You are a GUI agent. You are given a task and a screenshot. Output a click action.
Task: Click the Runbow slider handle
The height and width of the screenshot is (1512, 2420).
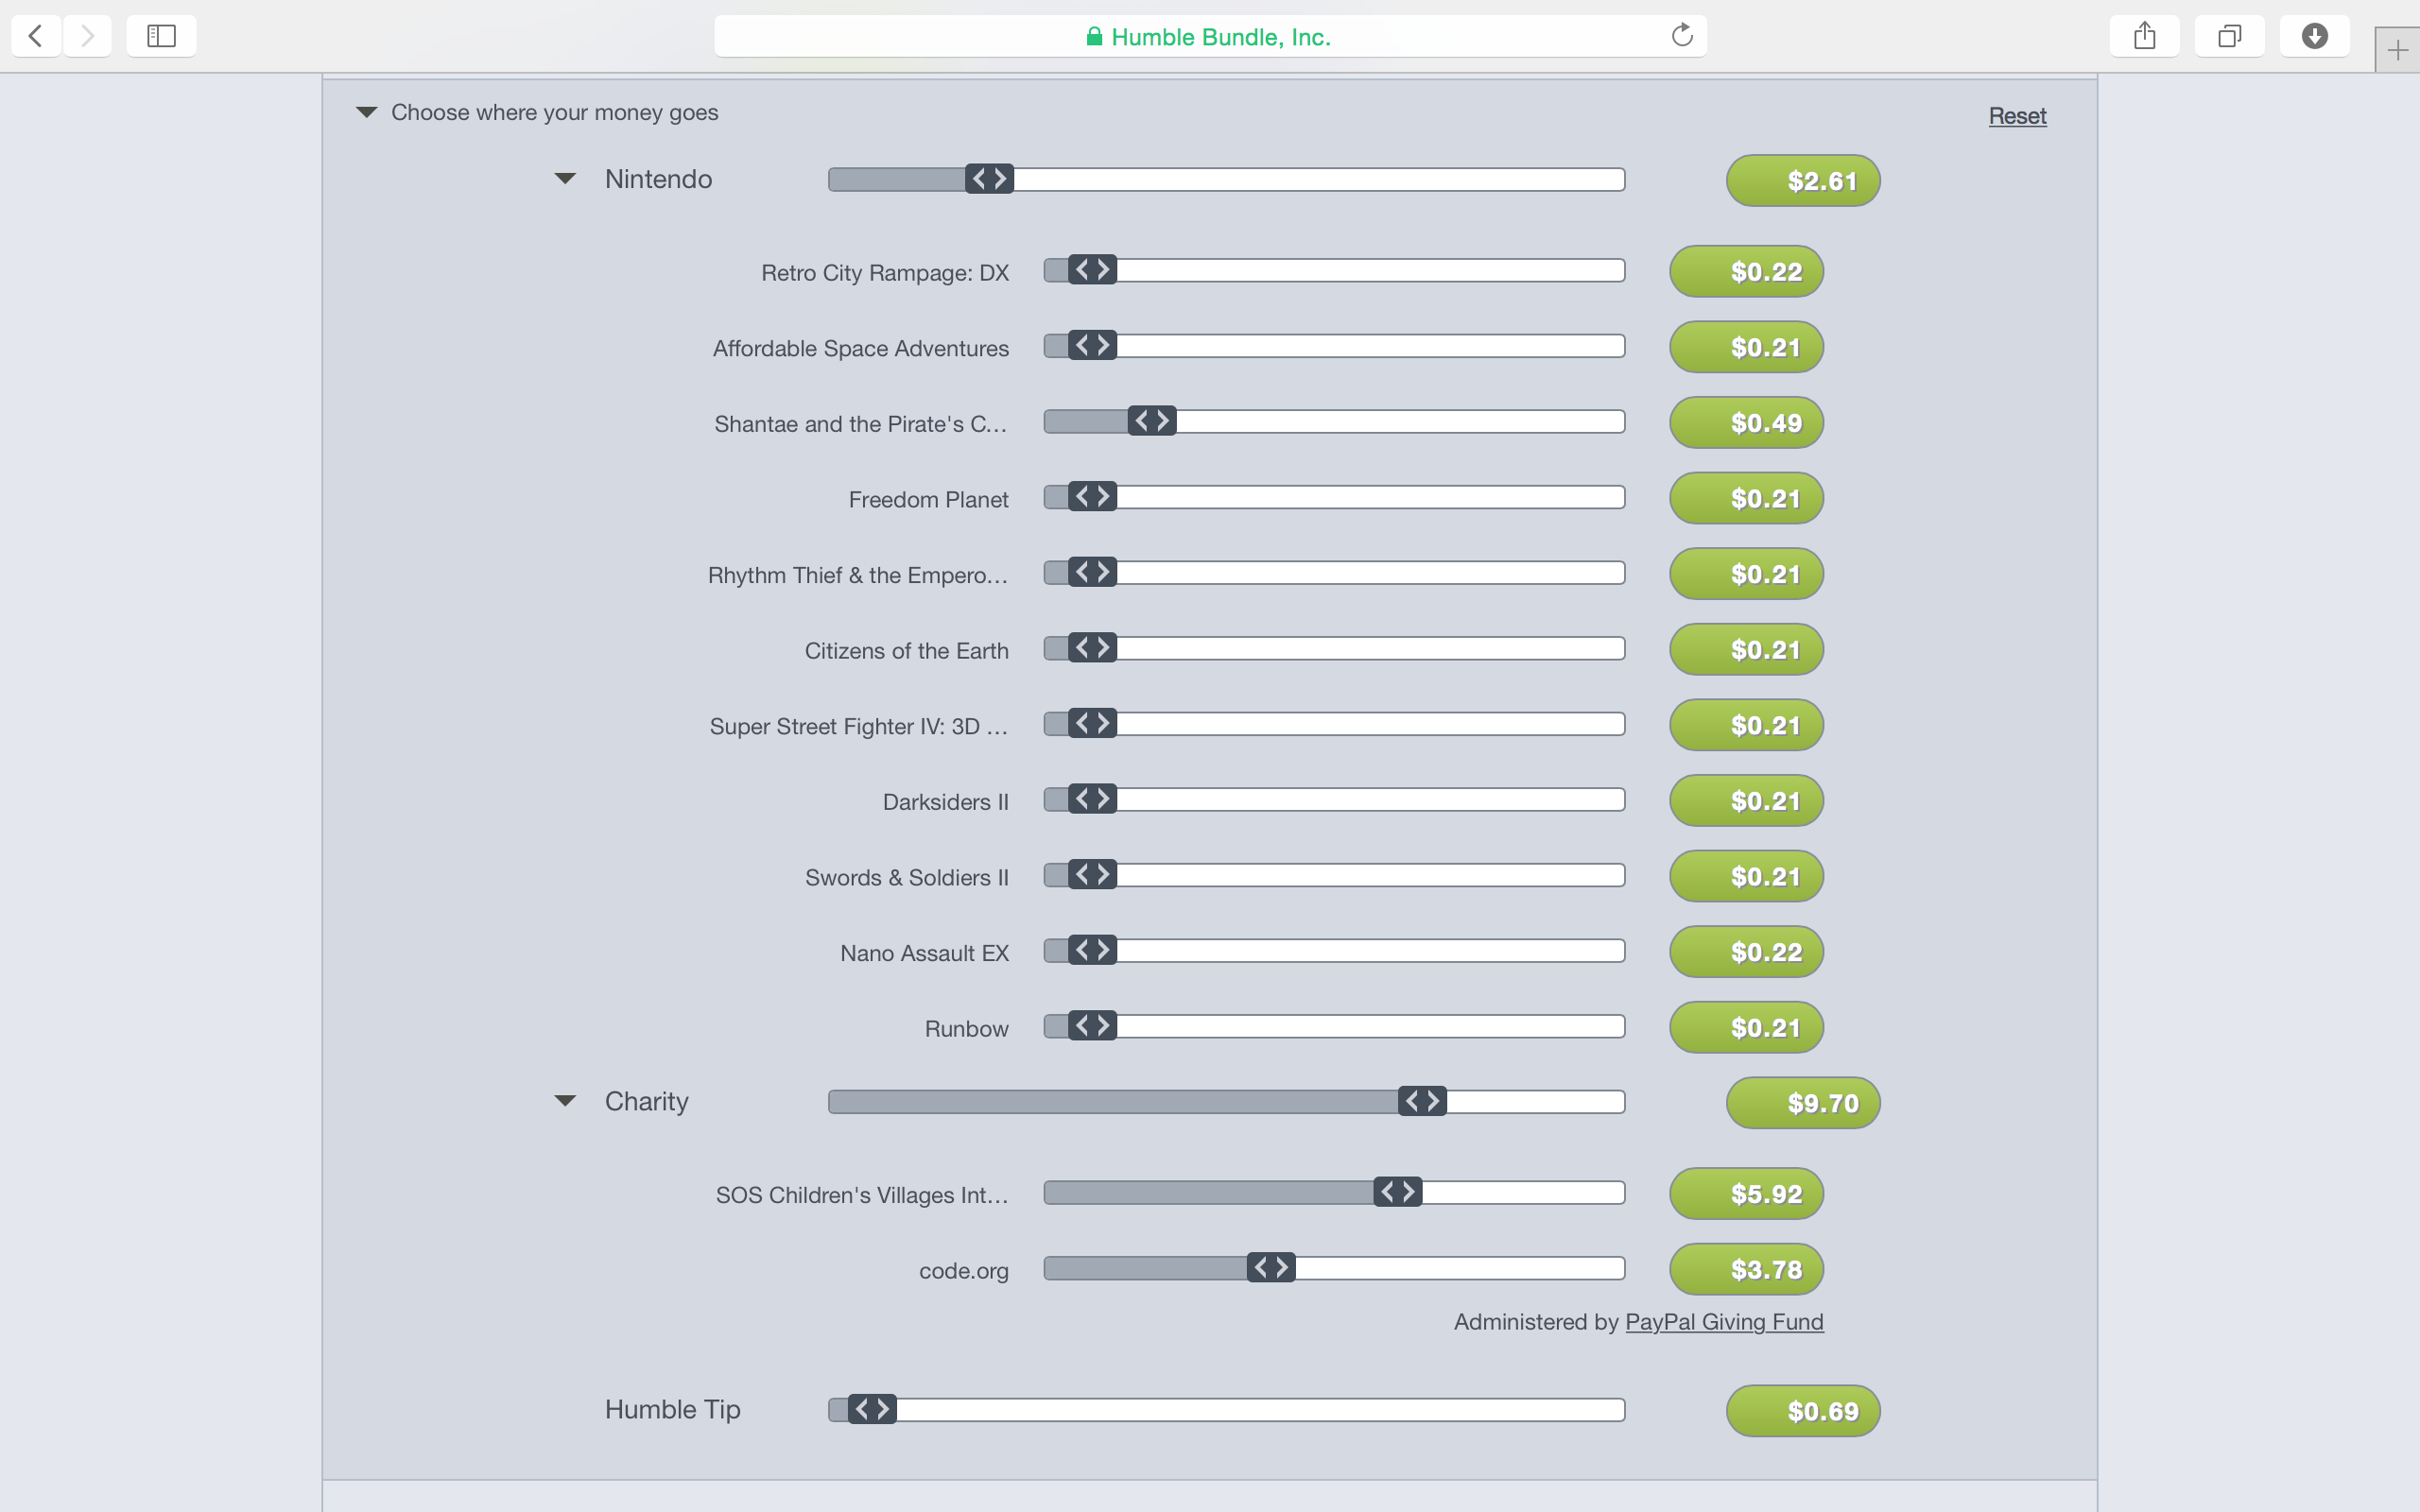(x=1092, y=1026)
